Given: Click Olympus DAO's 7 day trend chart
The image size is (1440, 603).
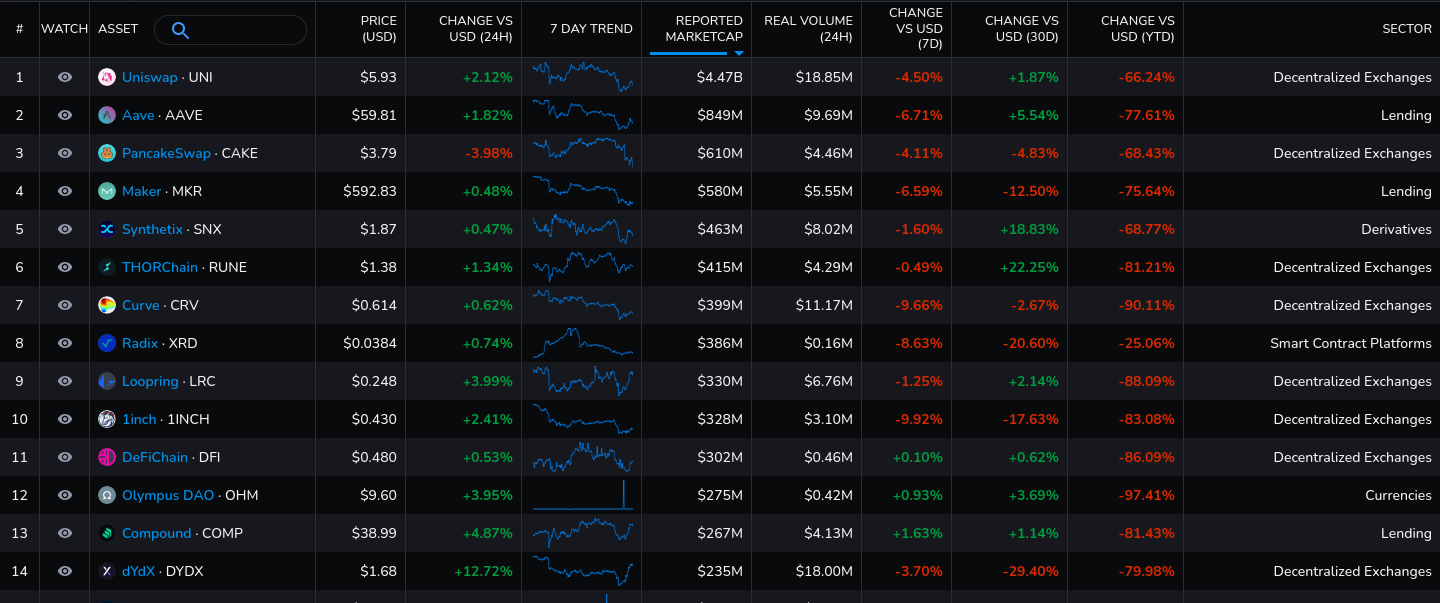Looking at the screenshot, I should point(583,495).
